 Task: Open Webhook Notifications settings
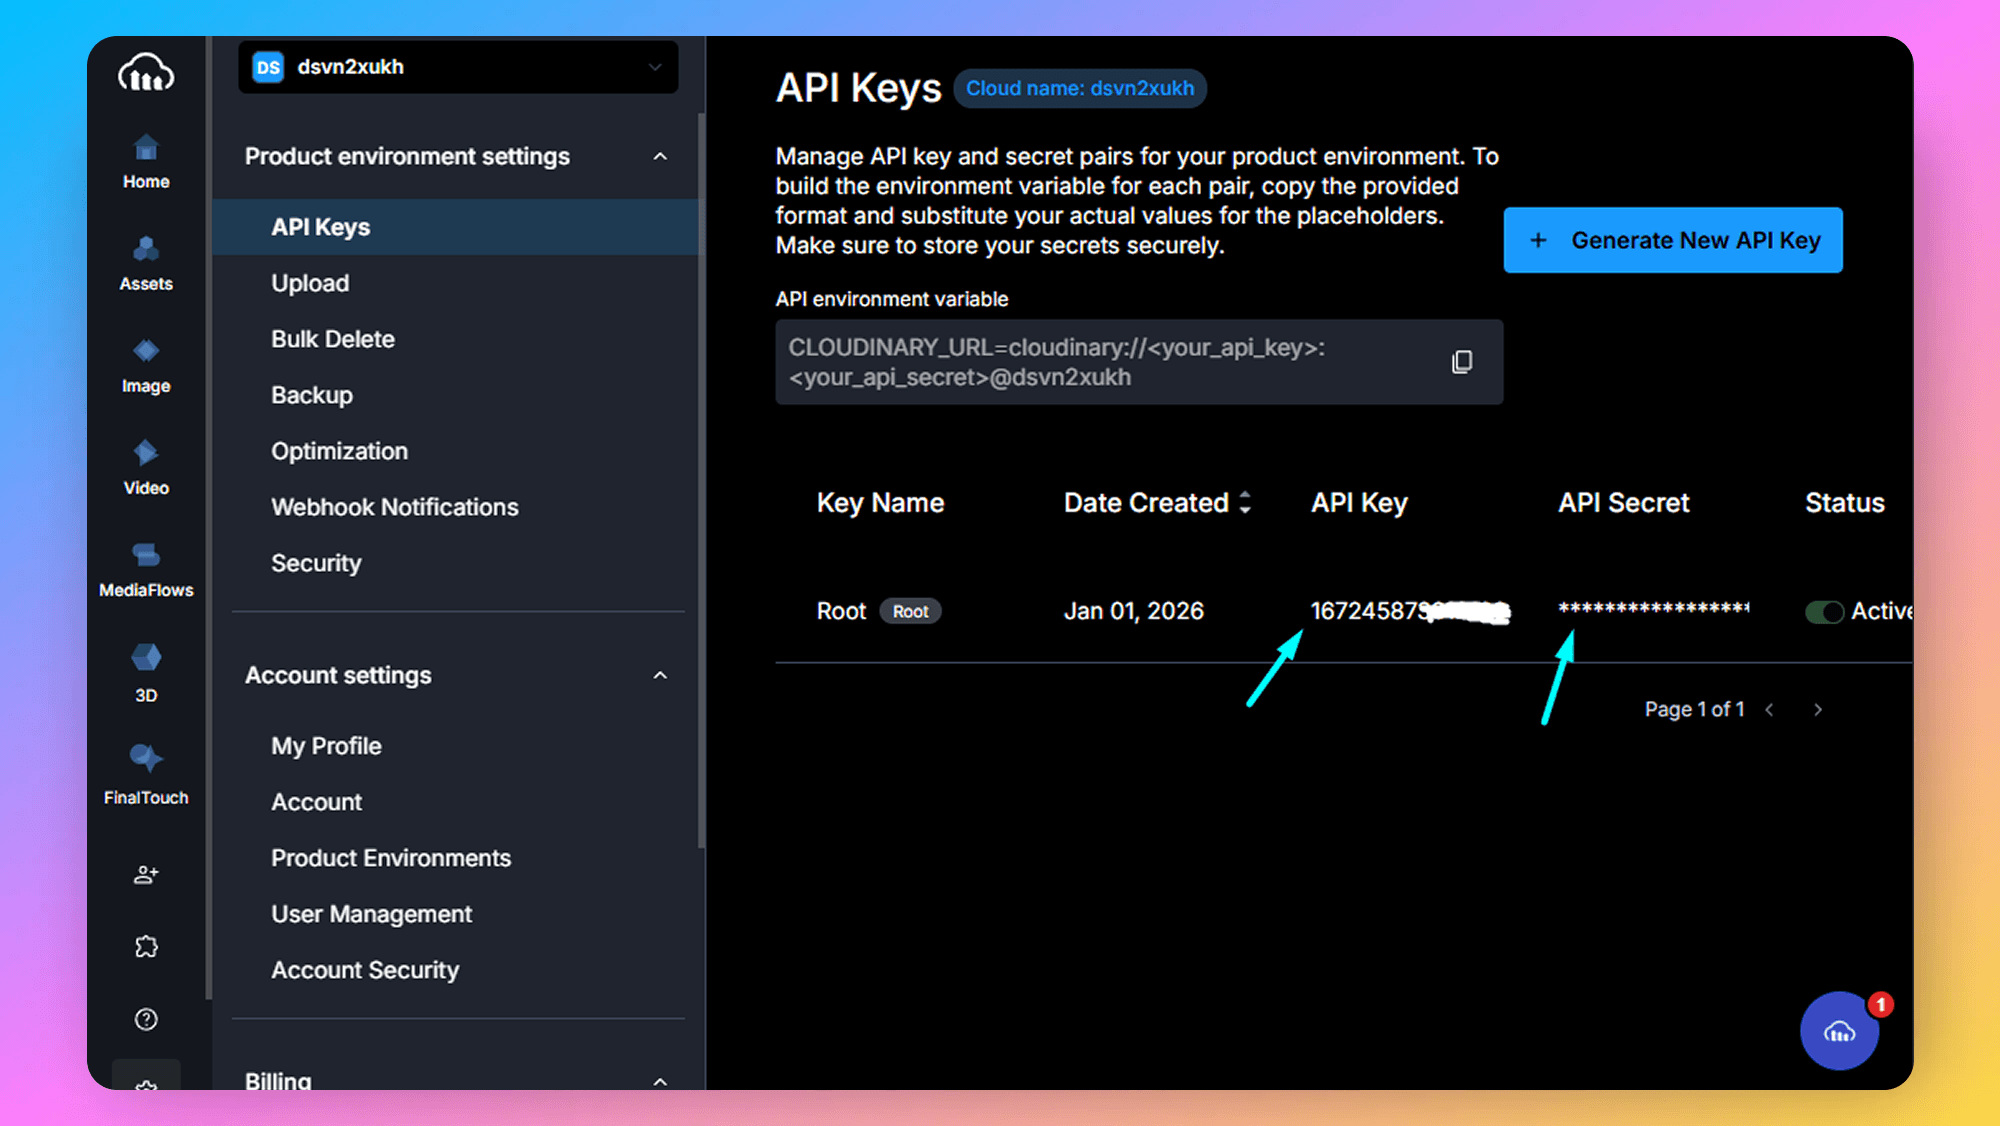[x=394, y=507]
